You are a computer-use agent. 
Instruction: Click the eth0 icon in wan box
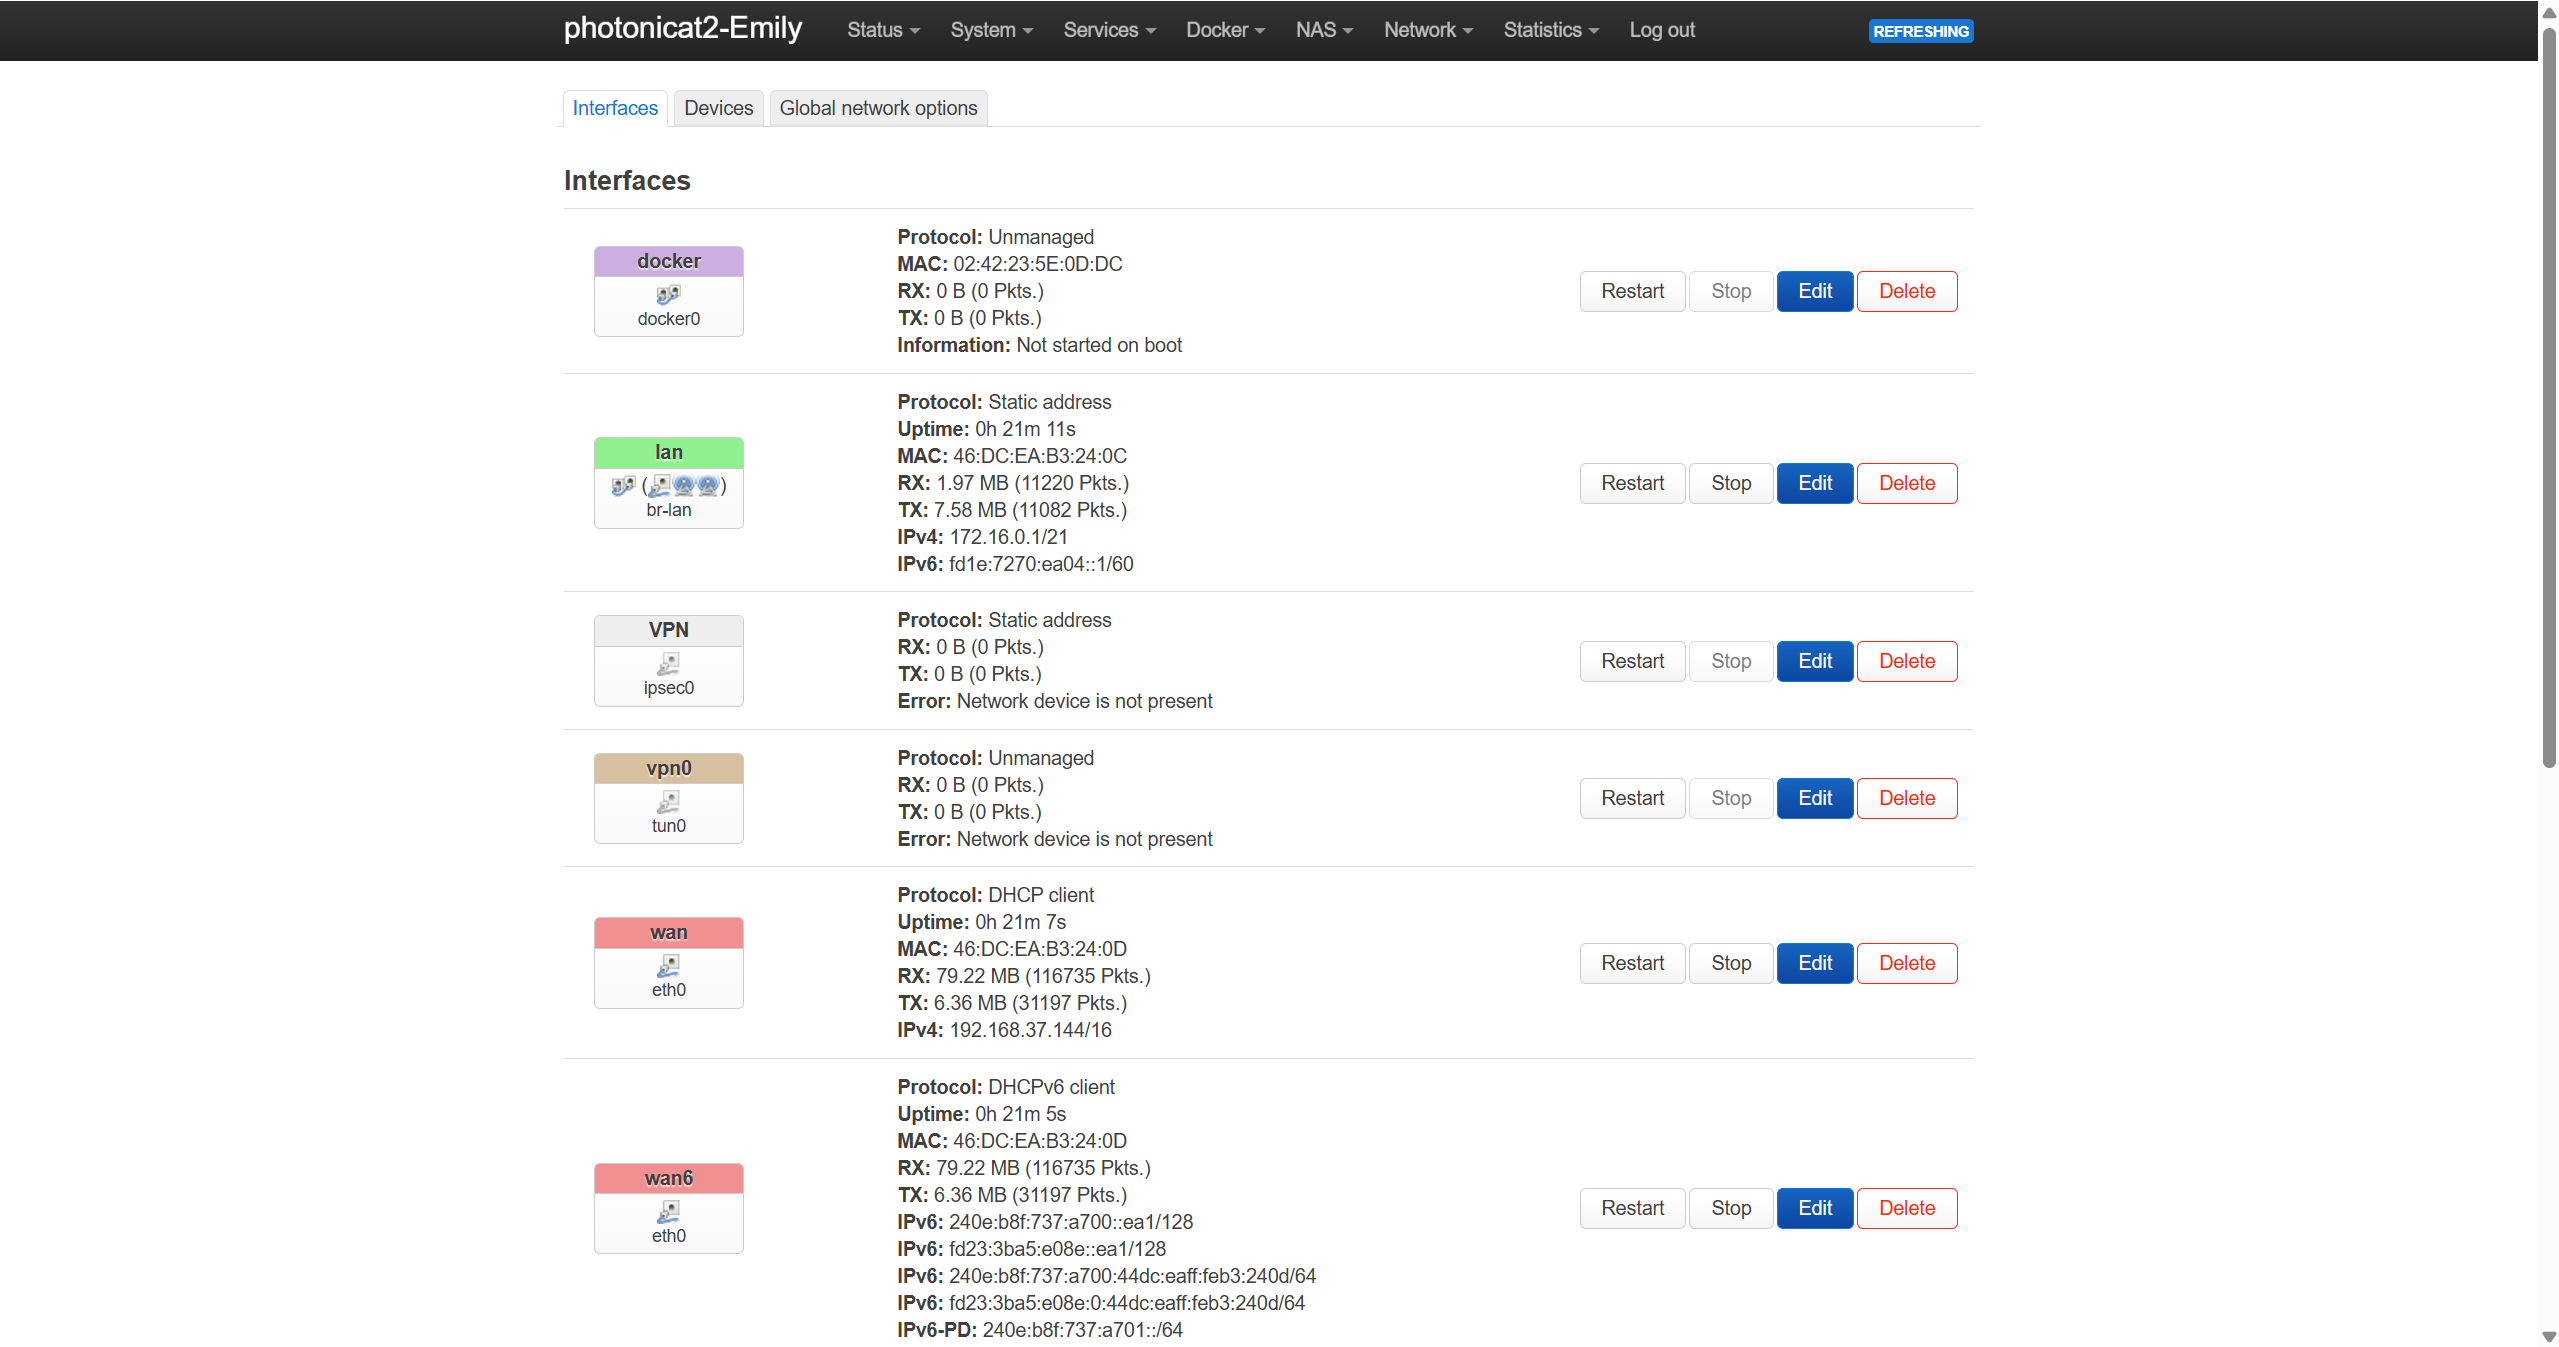668,966
